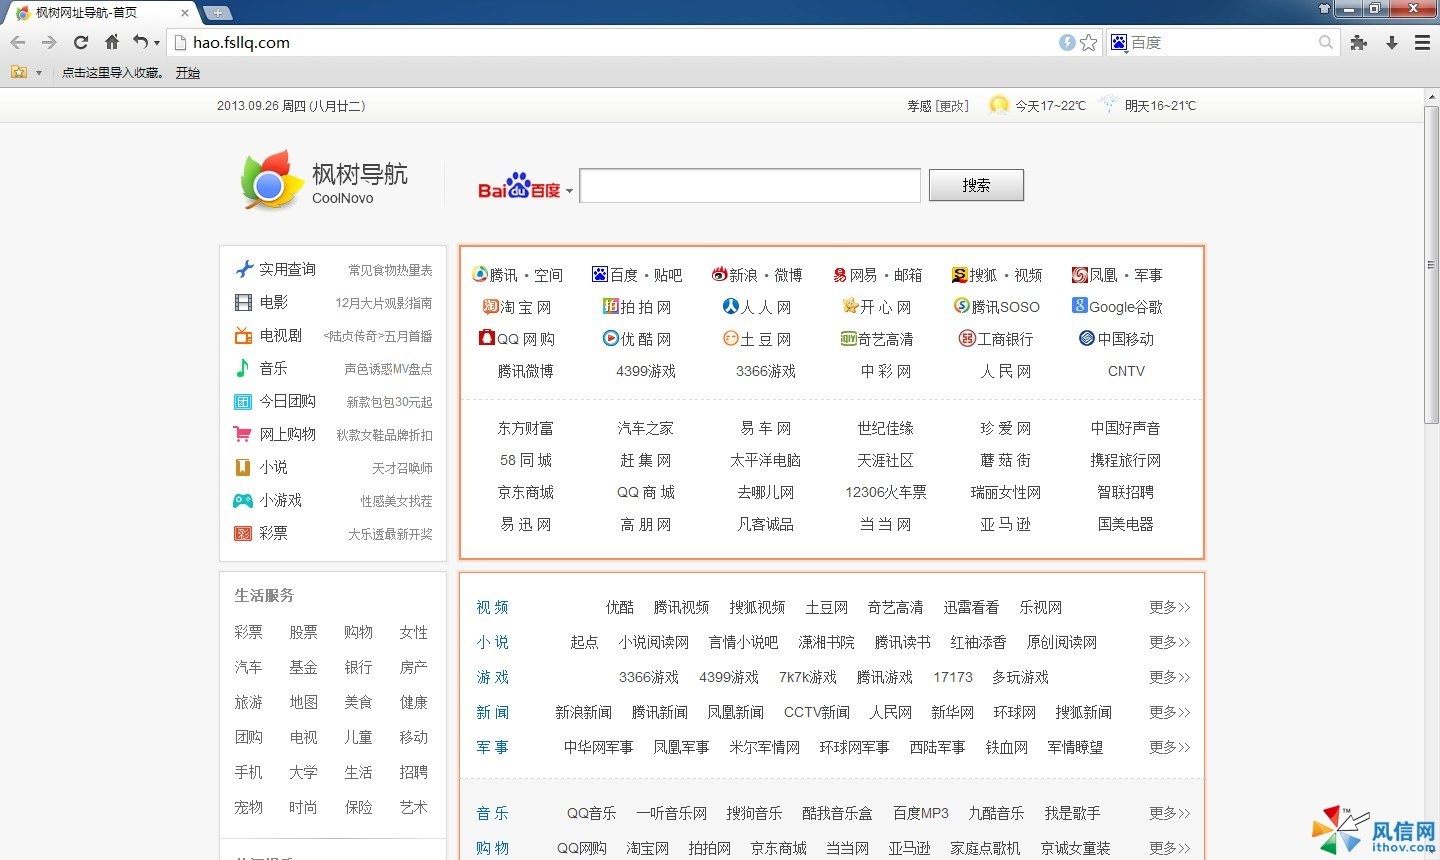
Task: Click the Baidu search text field
Action: pos(750,185)
